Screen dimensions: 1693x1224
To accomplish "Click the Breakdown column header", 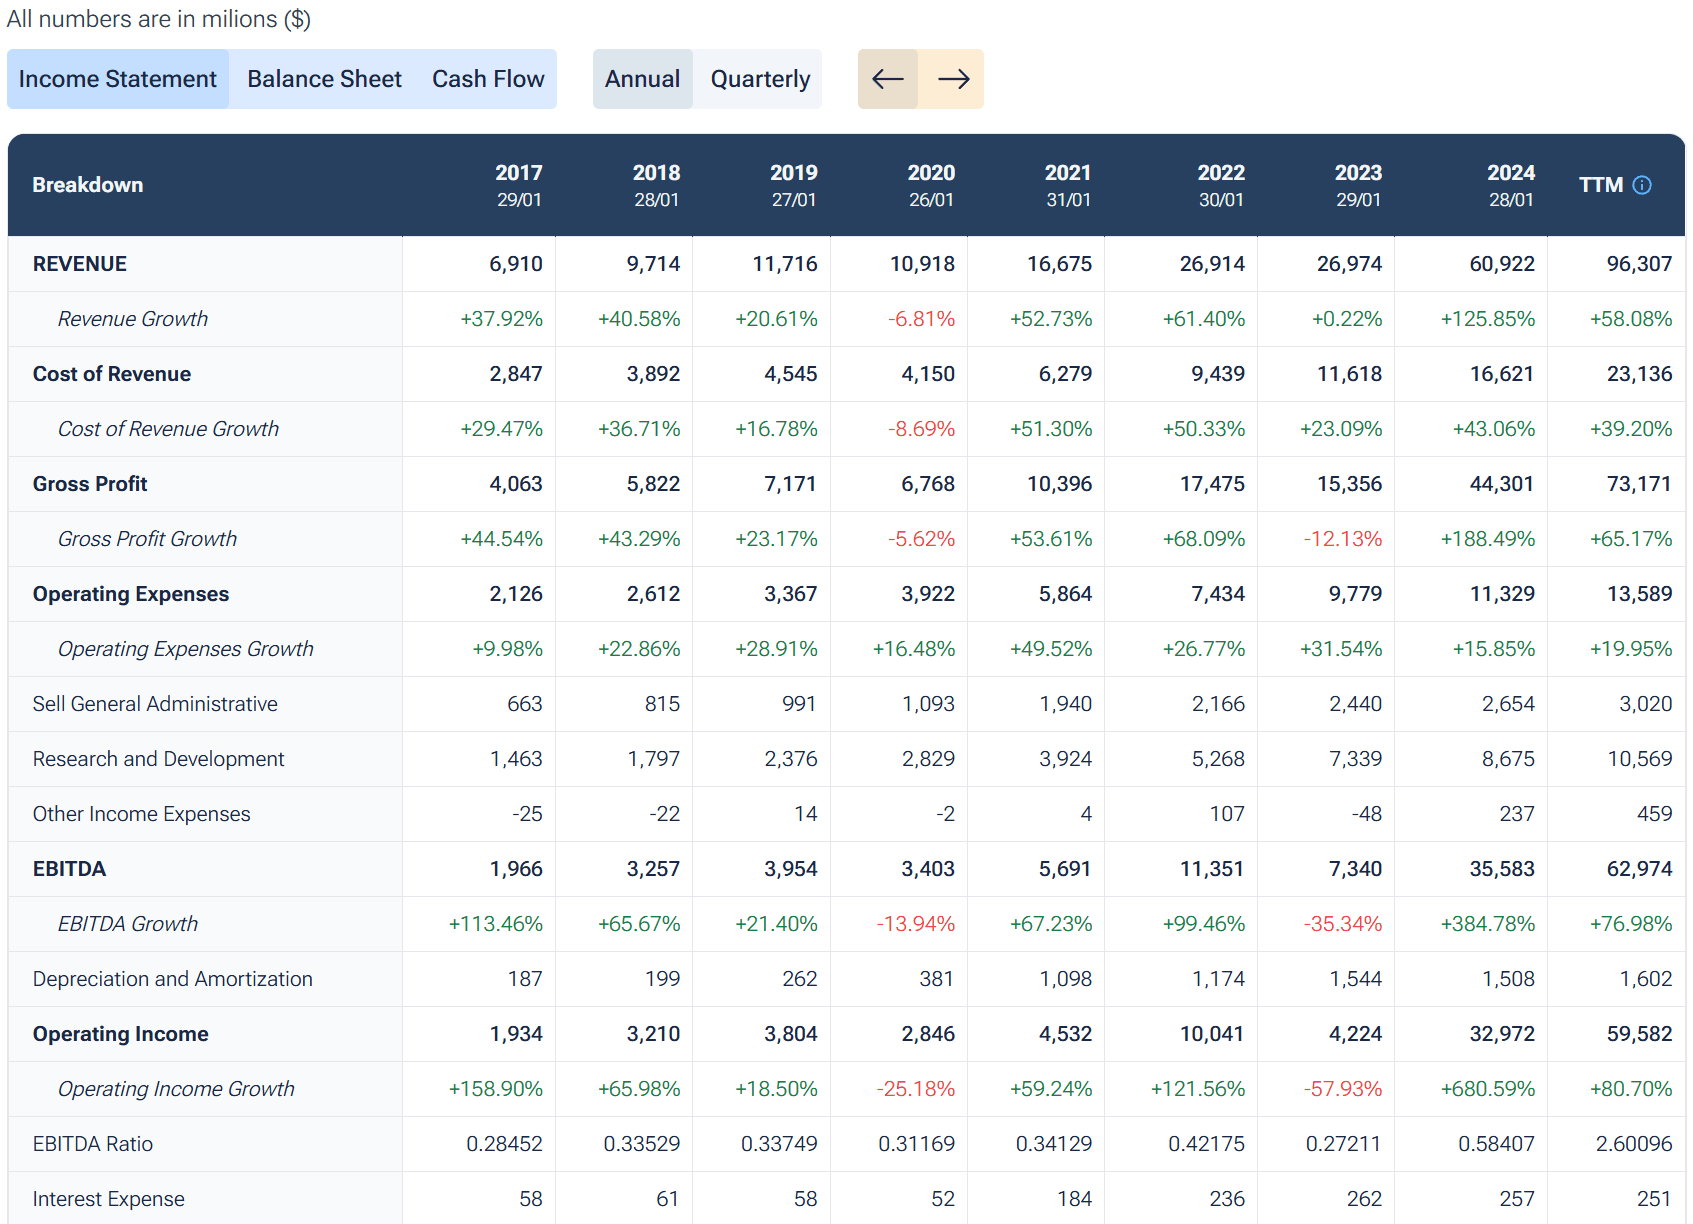I will click(88, 185).
